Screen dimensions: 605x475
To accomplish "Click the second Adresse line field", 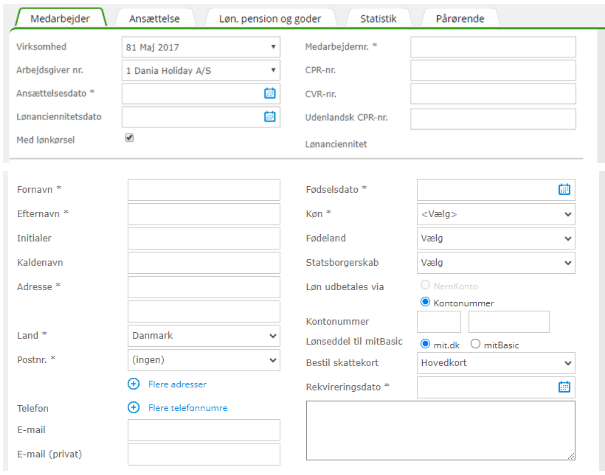I will pyautogui.click(x=204, y=311).
